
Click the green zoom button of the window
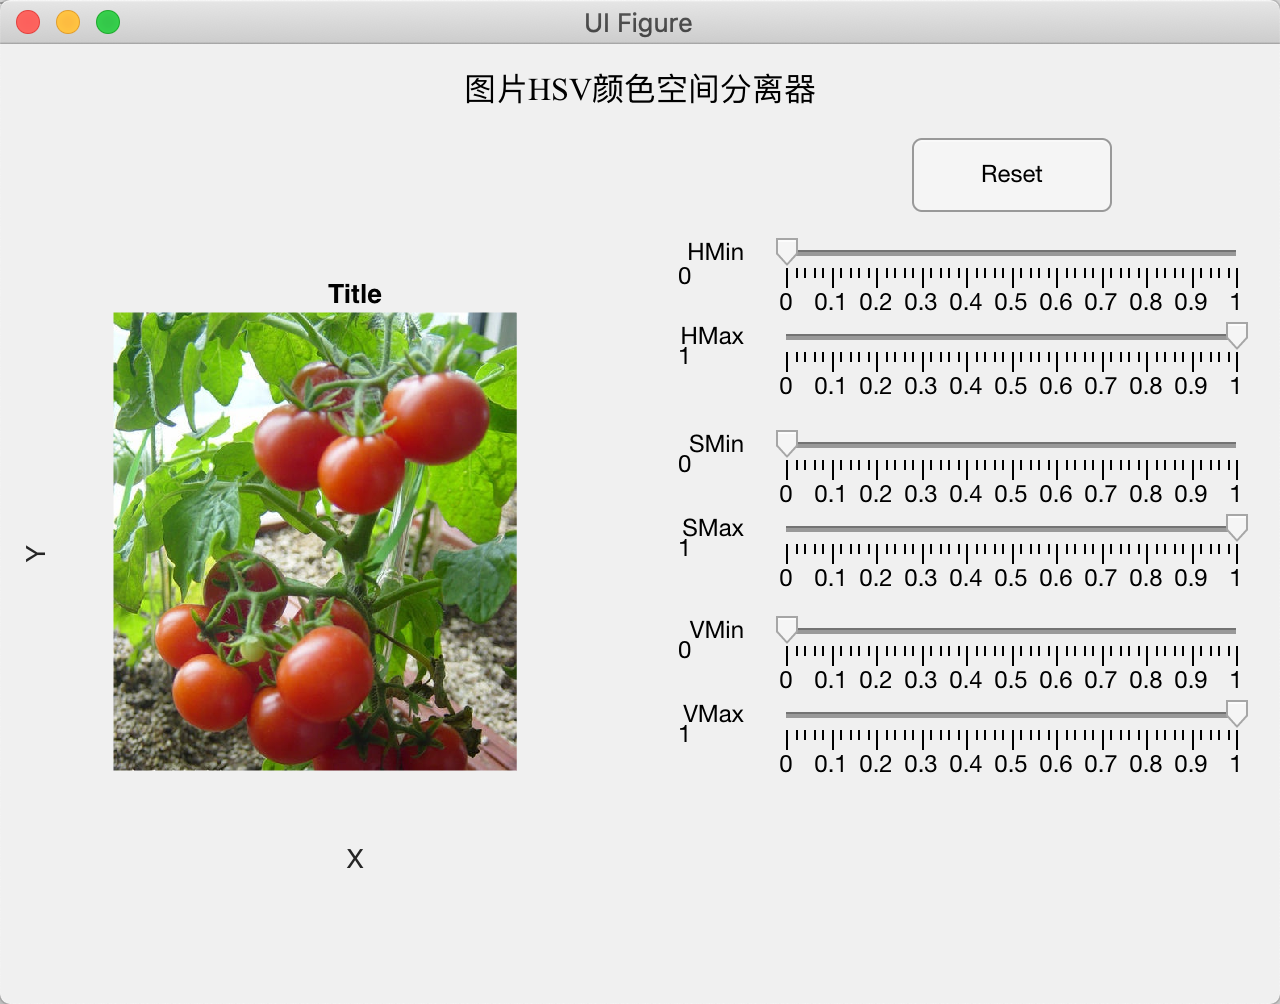coord(106,21)
